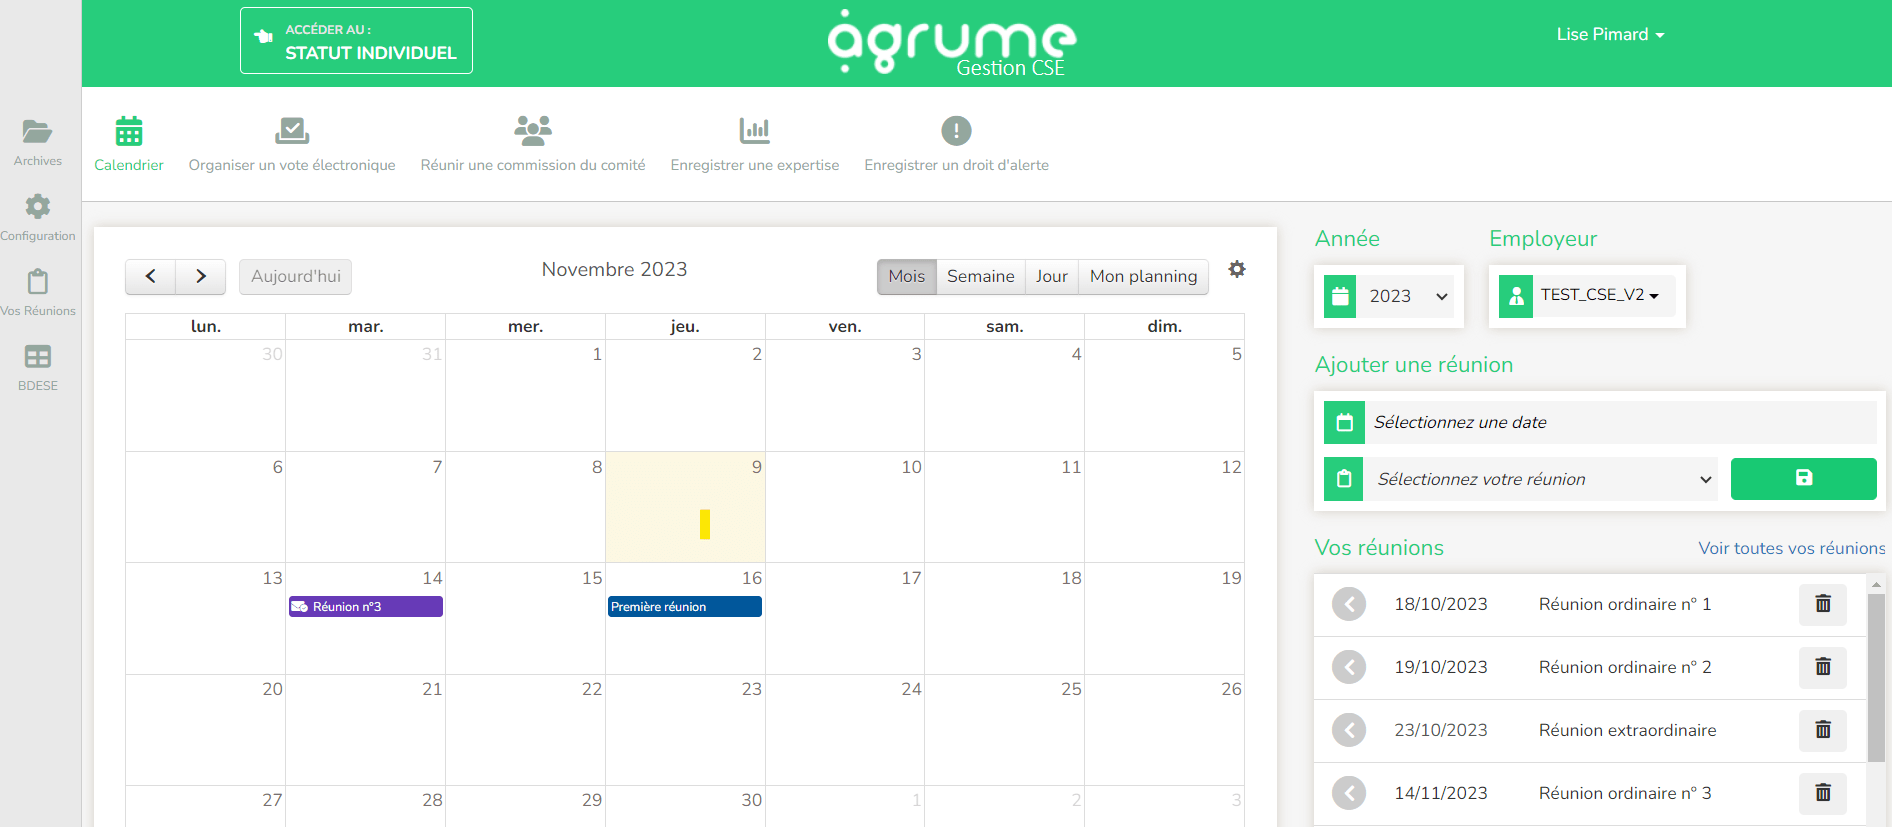This screenshot has height=827, width=1892.
Task: Delete meeting dated 18/10/2023
Action: 1822,604
